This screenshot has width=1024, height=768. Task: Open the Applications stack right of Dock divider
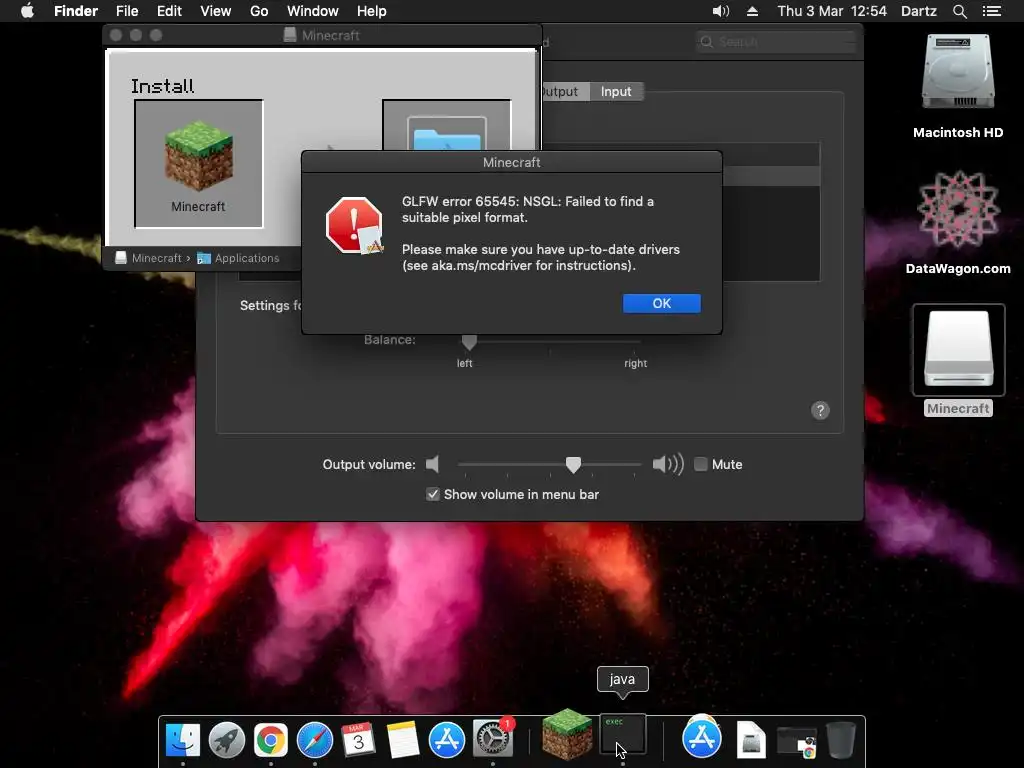[702, 737]
